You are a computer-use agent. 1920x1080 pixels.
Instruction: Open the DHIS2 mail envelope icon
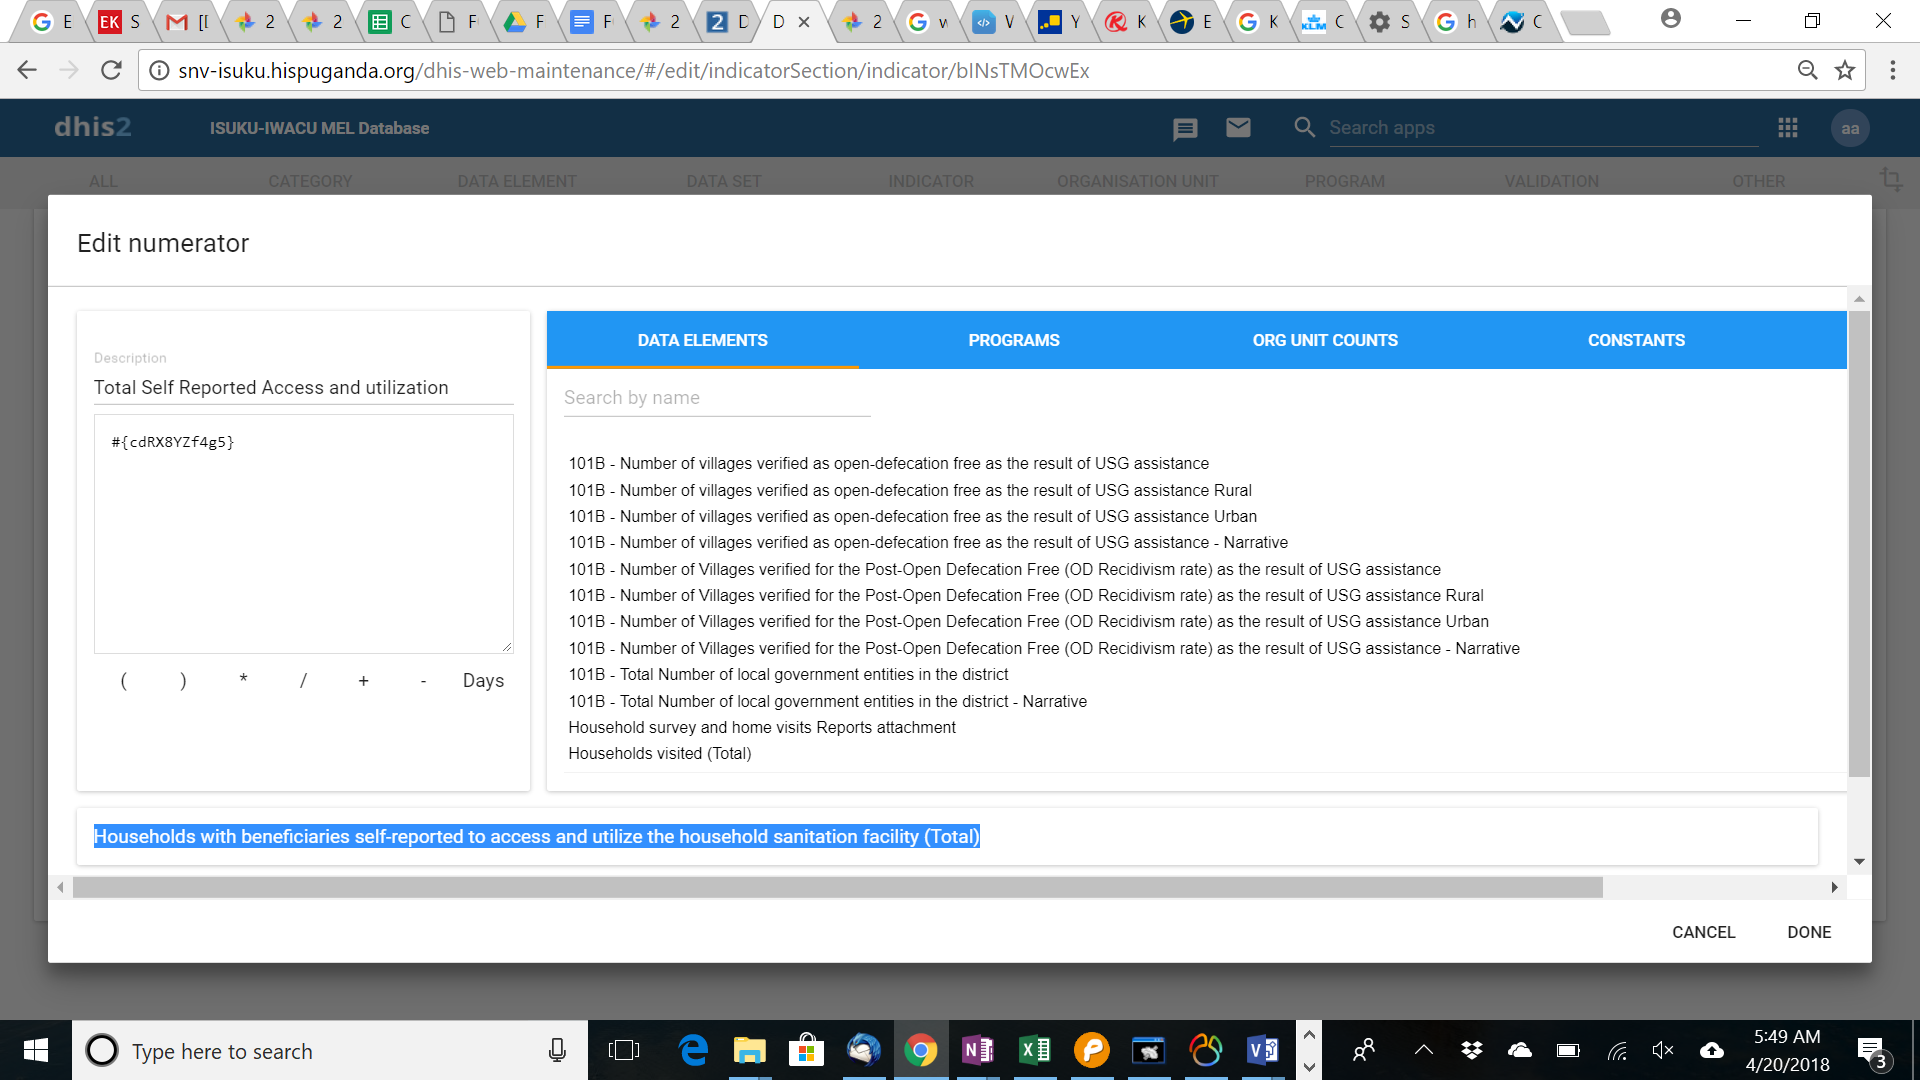[1238, 128]
